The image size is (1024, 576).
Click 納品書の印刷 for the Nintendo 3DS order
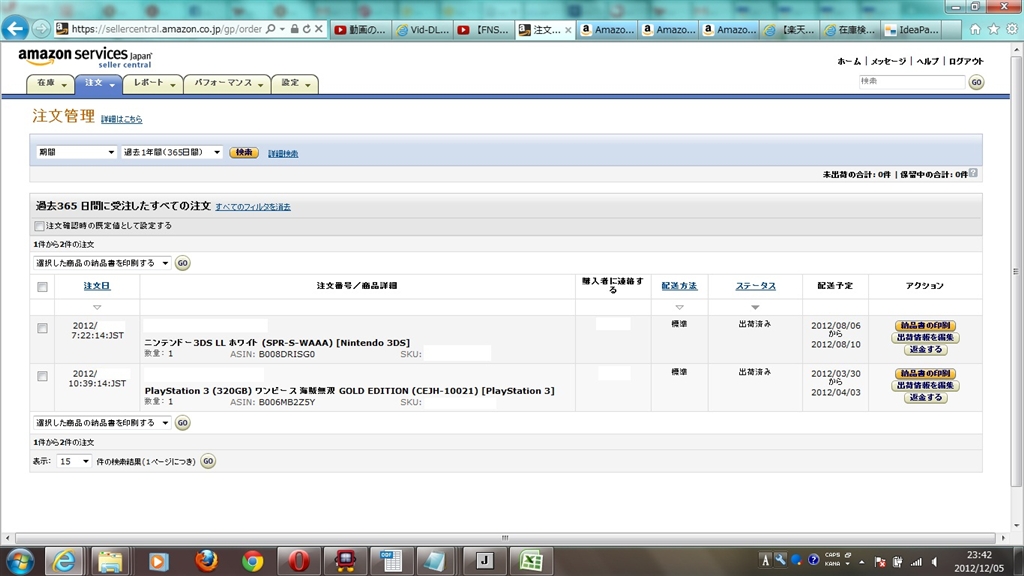coord(925,325)
